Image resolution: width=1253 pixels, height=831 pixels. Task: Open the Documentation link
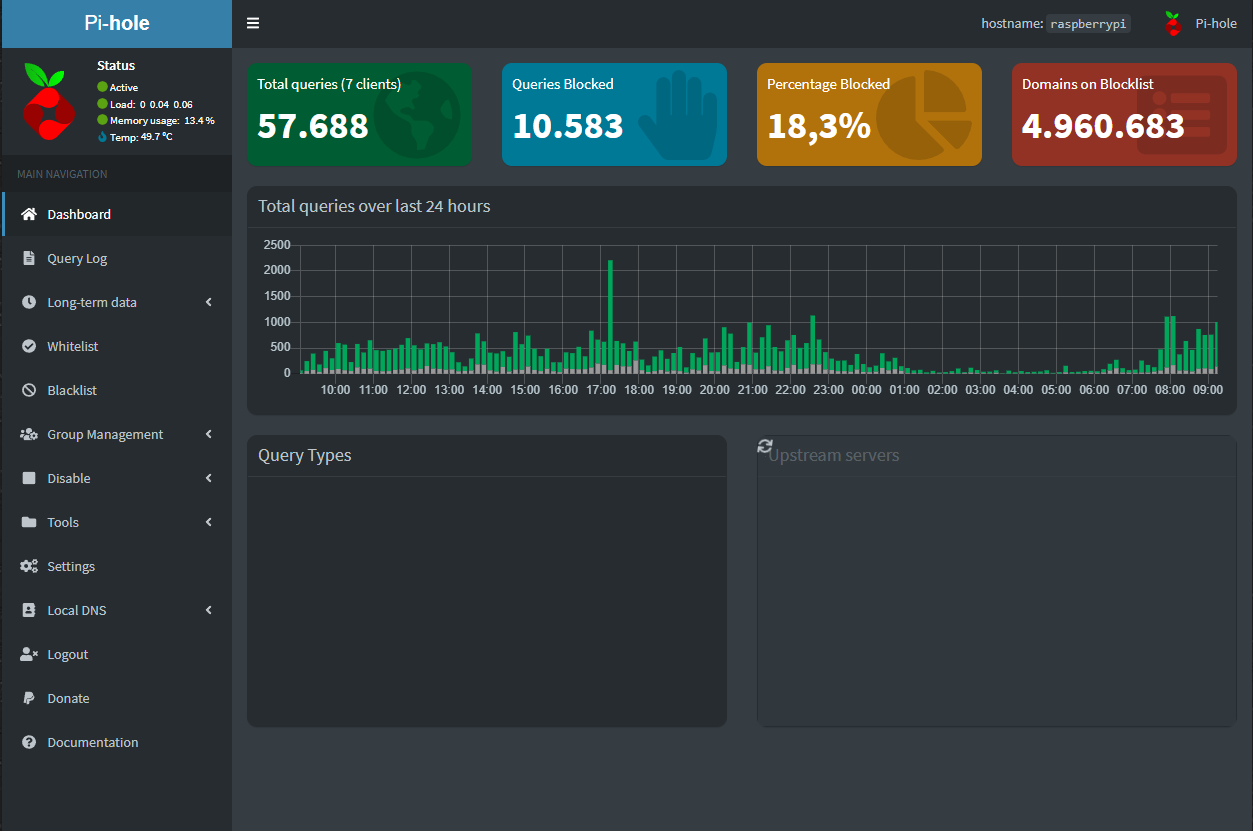click(92, 742)
